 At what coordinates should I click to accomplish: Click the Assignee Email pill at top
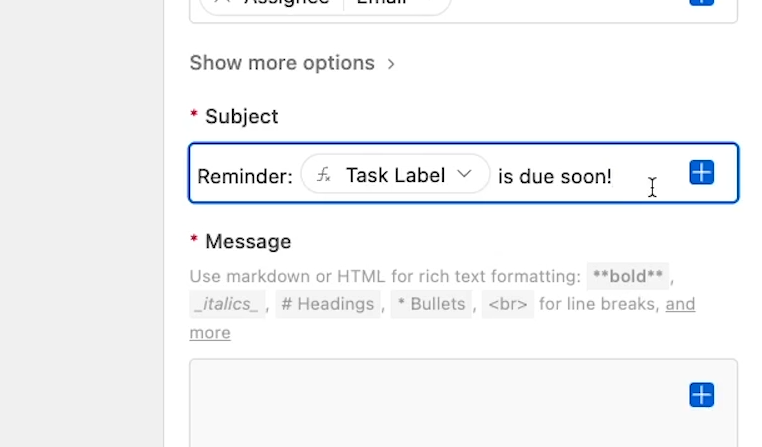pyautogui.click(x=325, y=4)
